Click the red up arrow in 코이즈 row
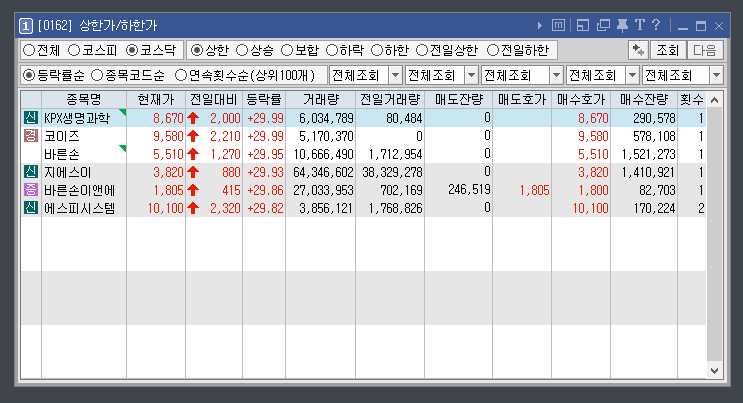The height and width of the screenshot is (403, 743). [193, 136]
